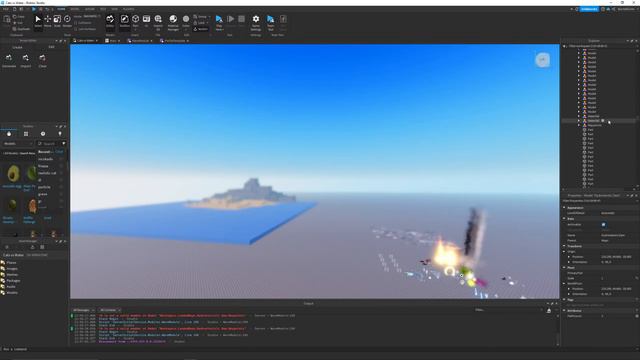Open the Toolbox Marketplace tab icon
640x360 pixels.
[9, 134]
